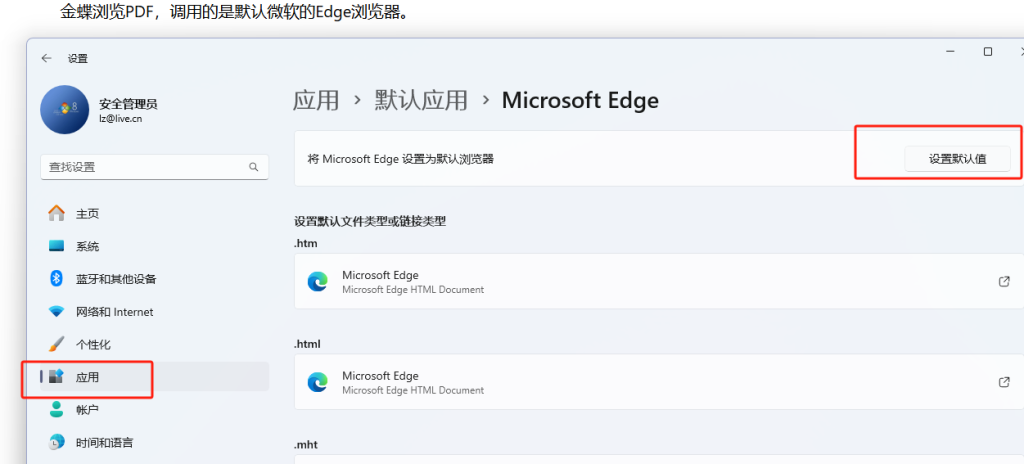
Task: Open 系统 settings category
Action: pyautogui.click(x=155, y=246)
